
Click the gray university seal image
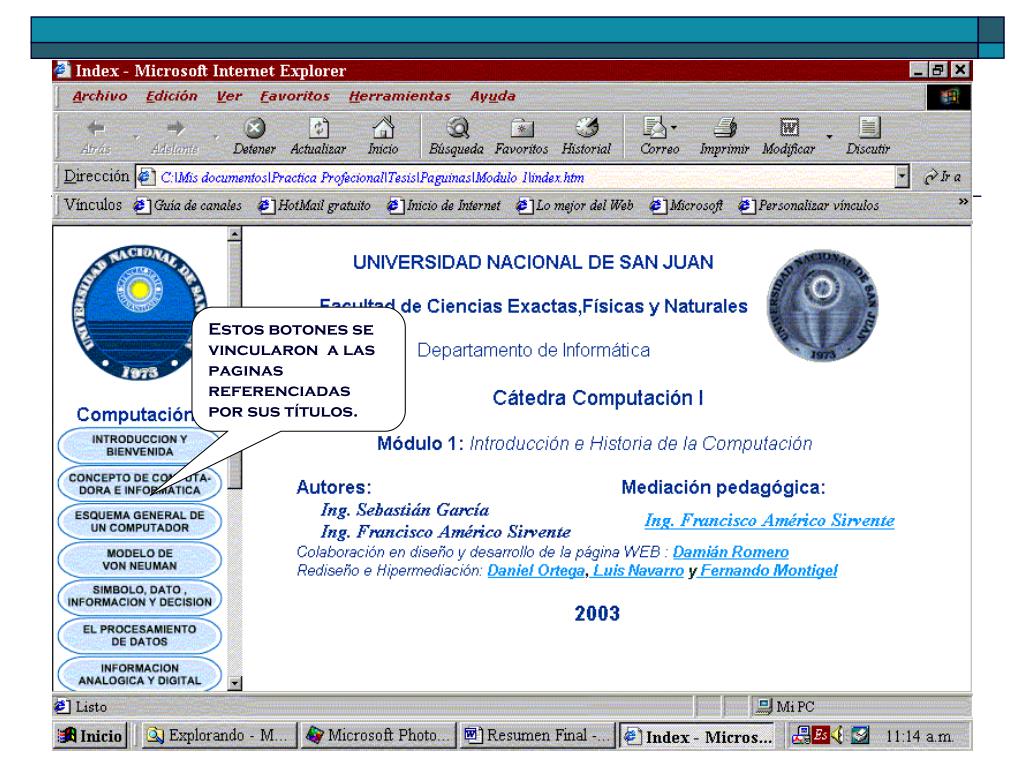823,306
